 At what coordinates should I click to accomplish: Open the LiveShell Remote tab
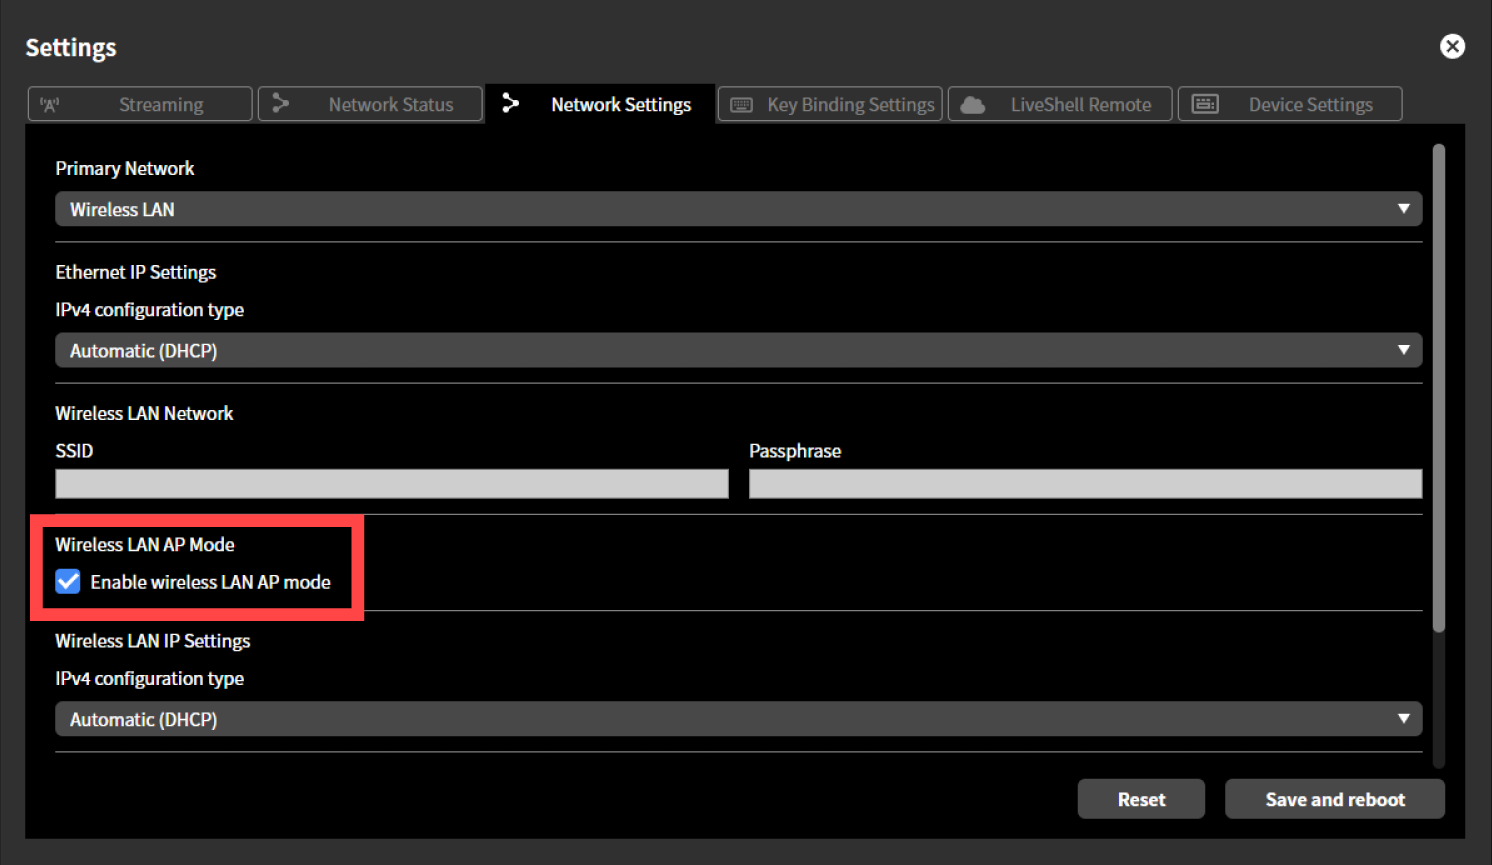(x=1059, y=104)
